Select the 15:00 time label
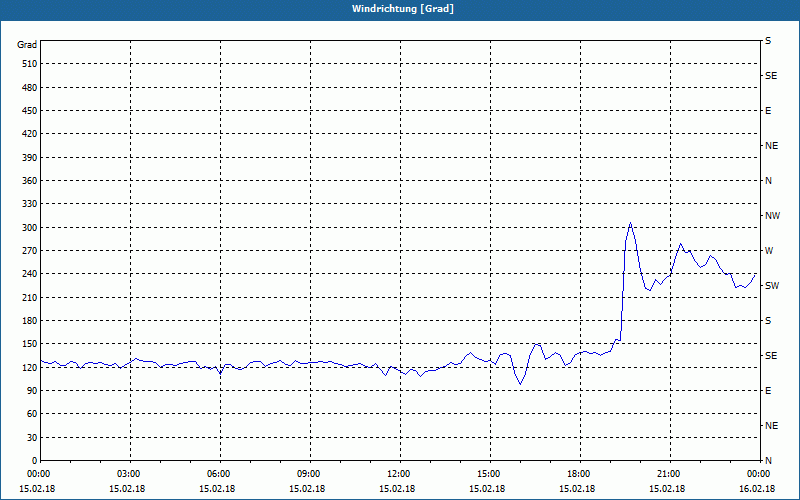This screenshot has width=800, height=500. (490, 473)
